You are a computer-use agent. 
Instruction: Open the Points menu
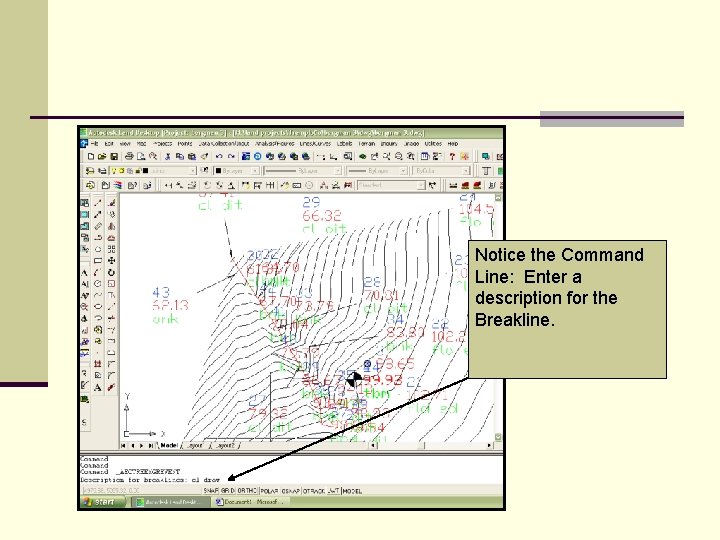pos(185,144)
